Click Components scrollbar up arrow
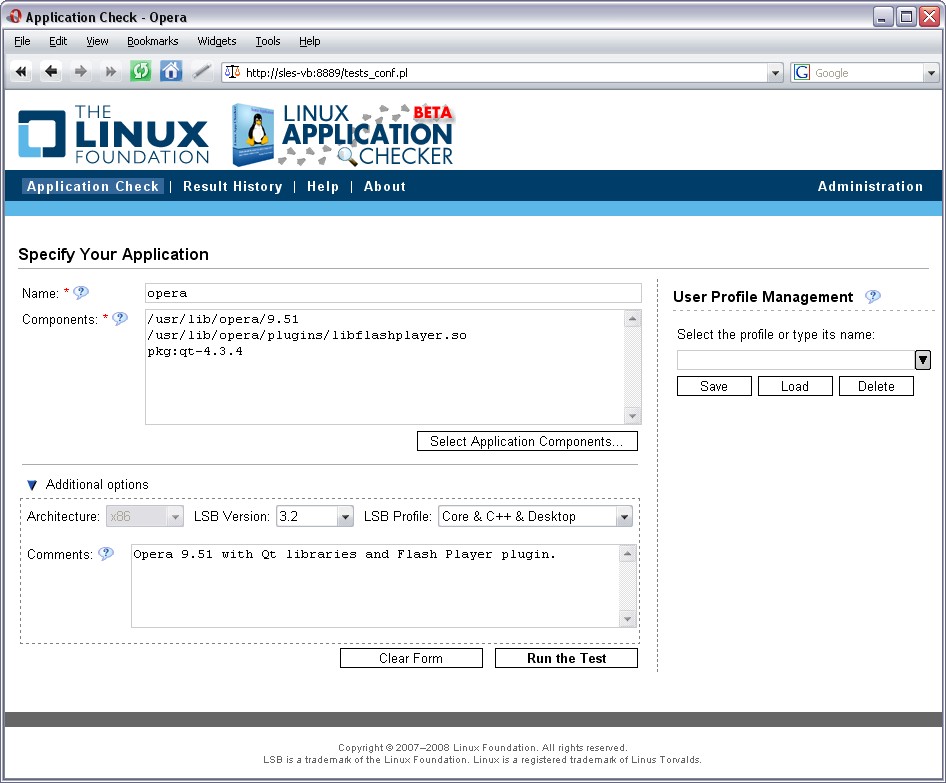 click(632, 319)
